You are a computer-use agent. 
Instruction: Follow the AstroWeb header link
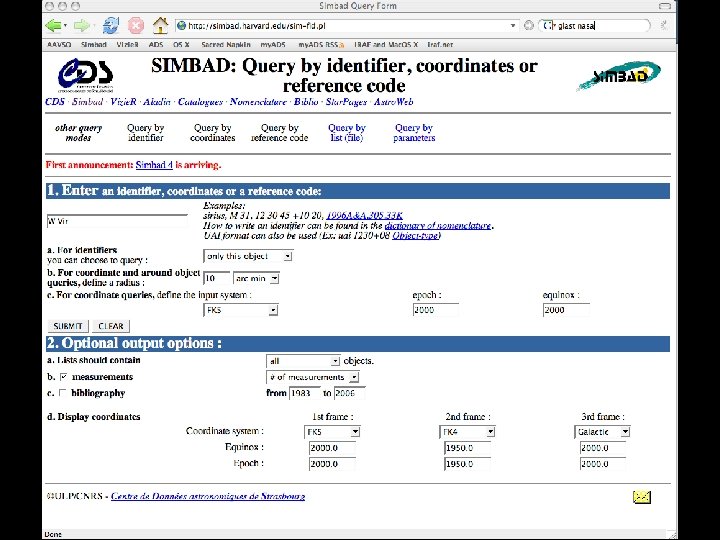tap(394, 102)
